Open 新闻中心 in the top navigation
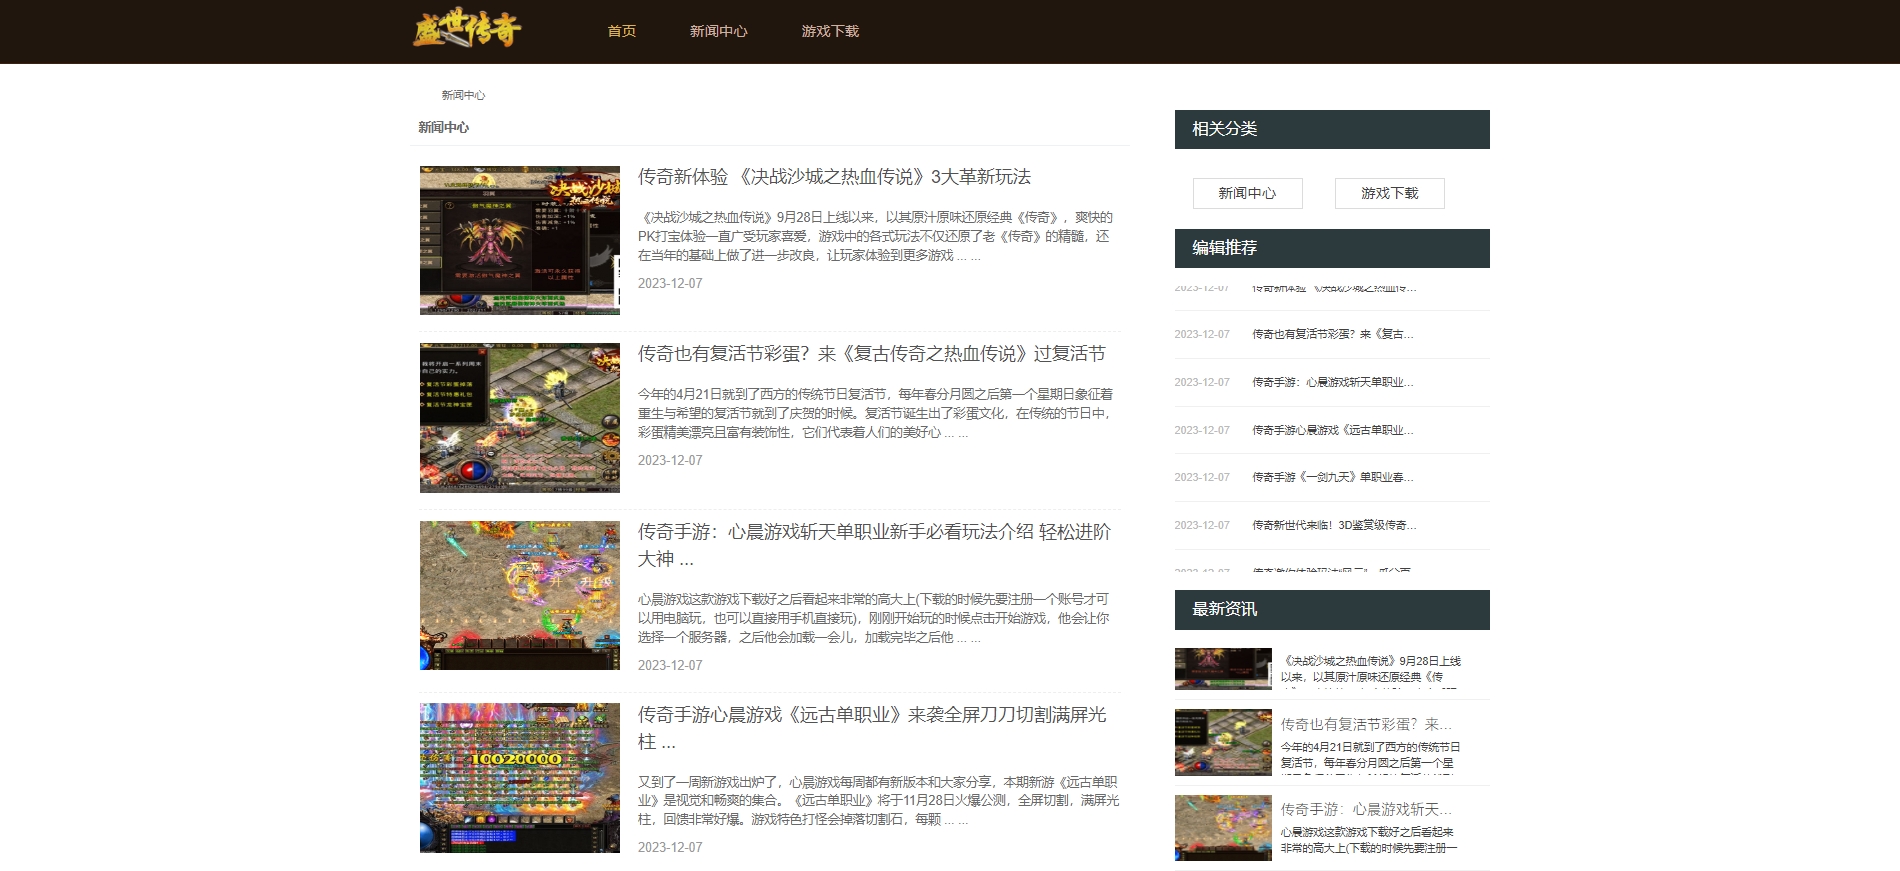 point(718,31)
